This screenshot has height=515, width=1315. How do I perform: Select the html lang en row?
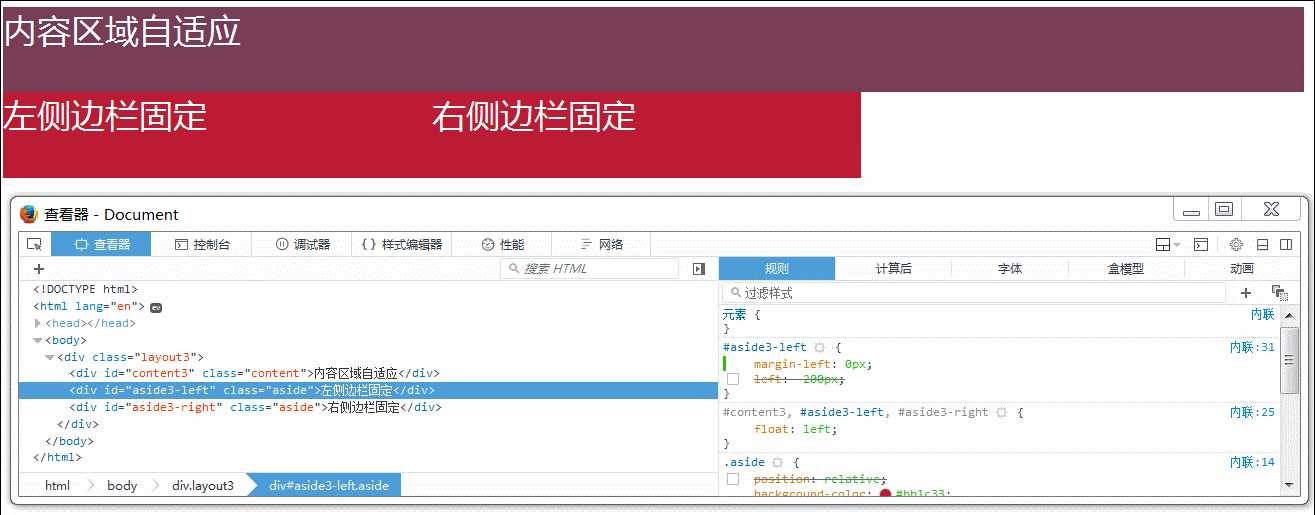(369, 306)
